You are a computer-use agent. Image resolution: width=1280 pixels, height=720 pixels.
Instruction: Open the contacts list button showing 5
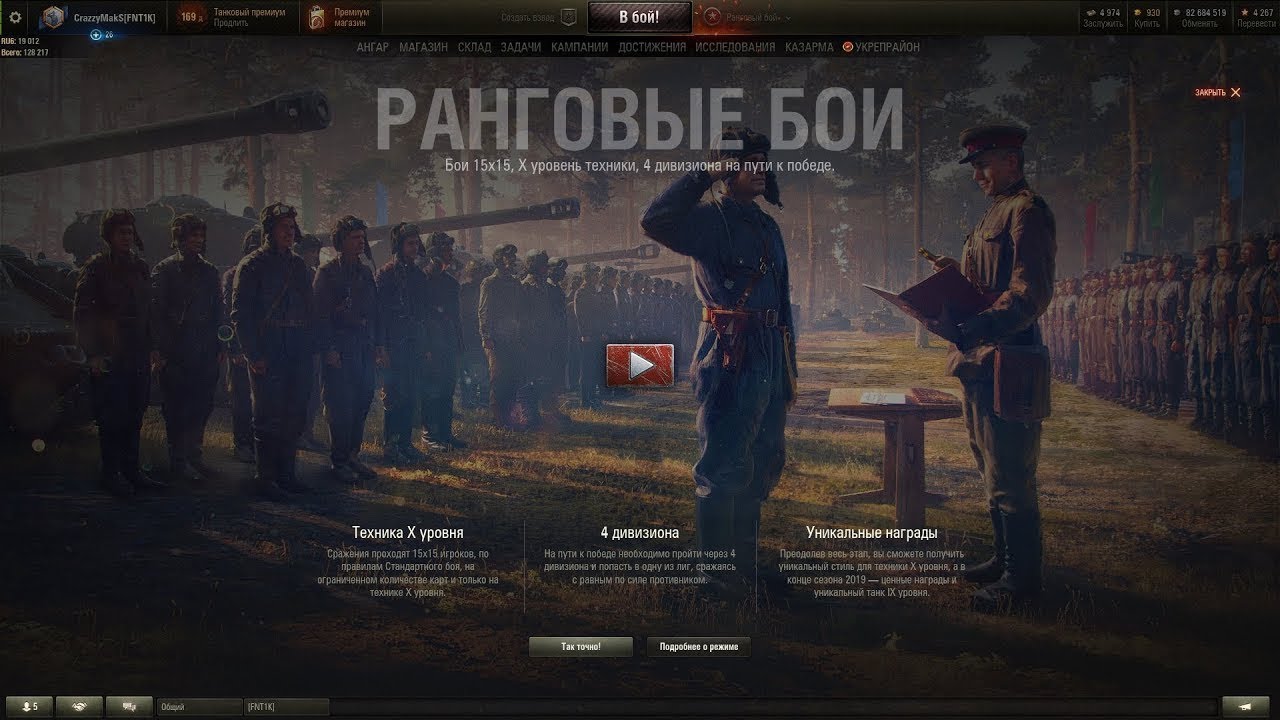(x=27, y=706)
